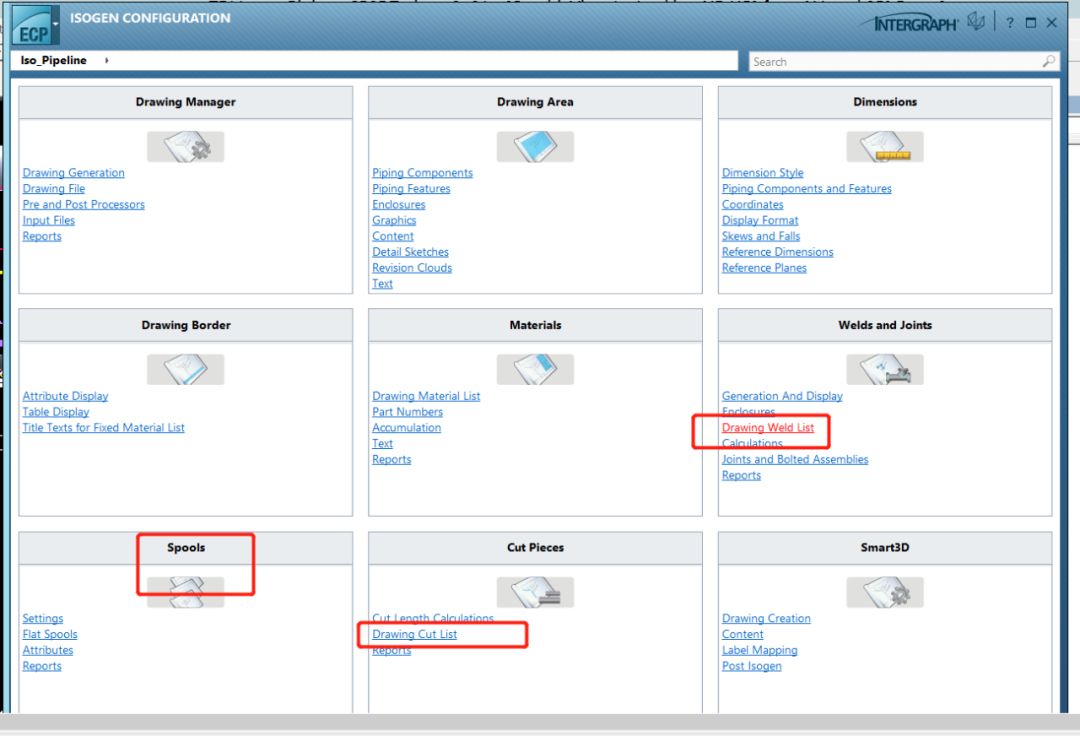Open Content under Drawing Area
The width and height of the screenshot is (1080, 736).
click(393, 236)
